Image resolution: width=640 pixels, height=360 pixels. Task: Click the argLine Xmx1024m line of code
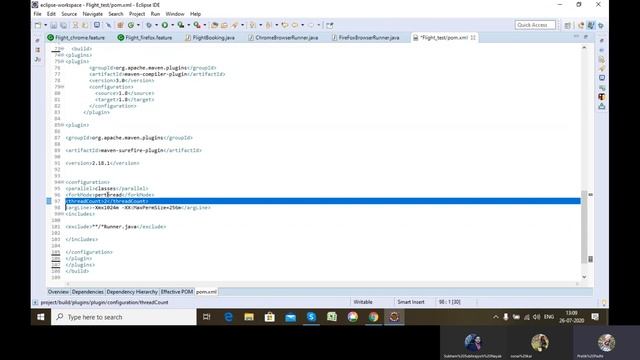pyautogui.click(x=138, y=208)
